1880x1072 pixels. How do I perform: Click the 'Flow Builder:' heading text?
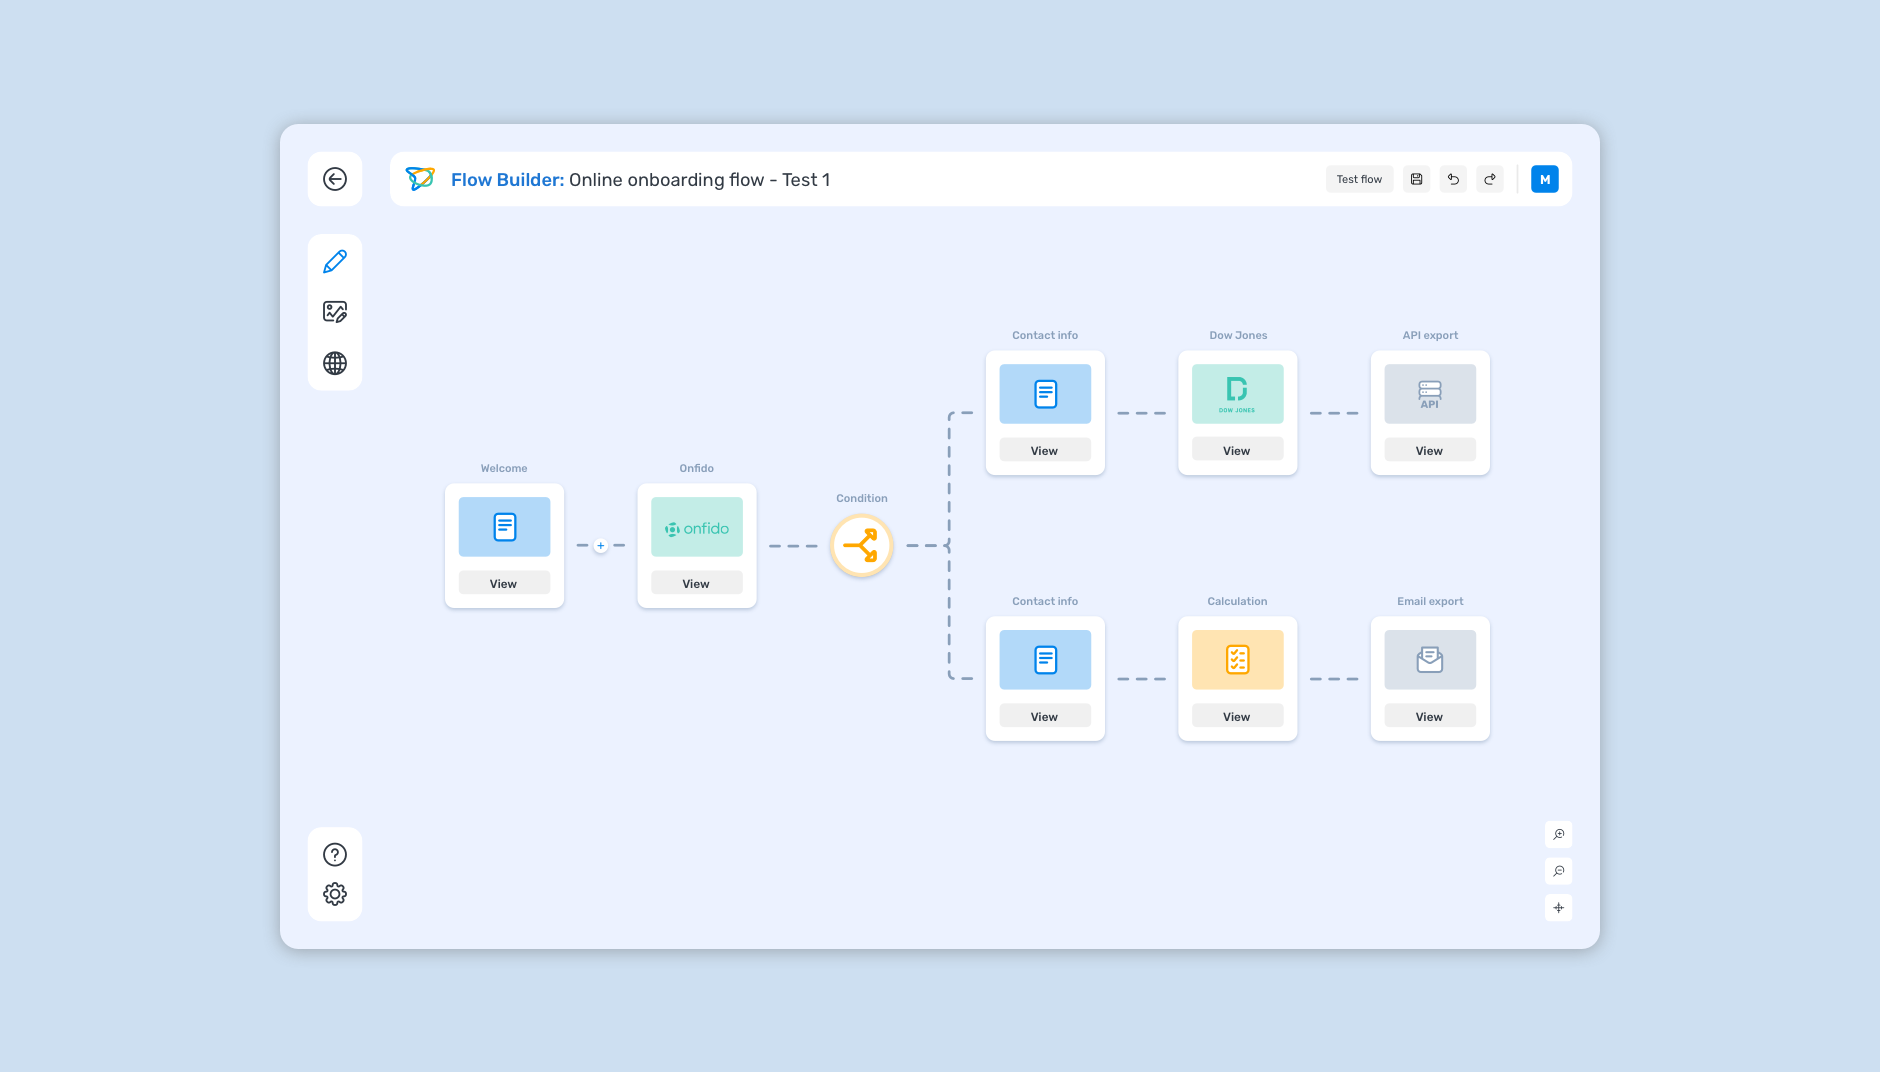[x=507, y=180]
